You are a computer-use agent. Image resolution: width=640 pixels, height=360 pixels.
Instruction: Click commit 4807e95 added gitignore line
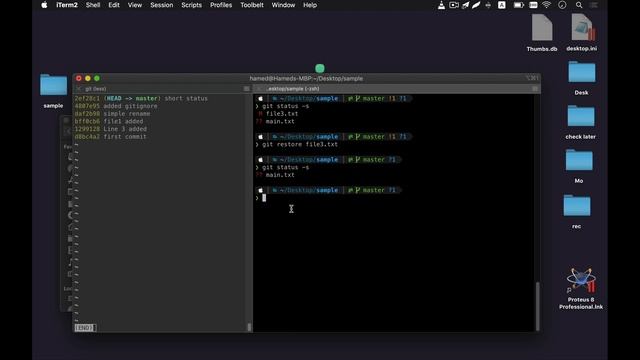[x=116, y=106]
